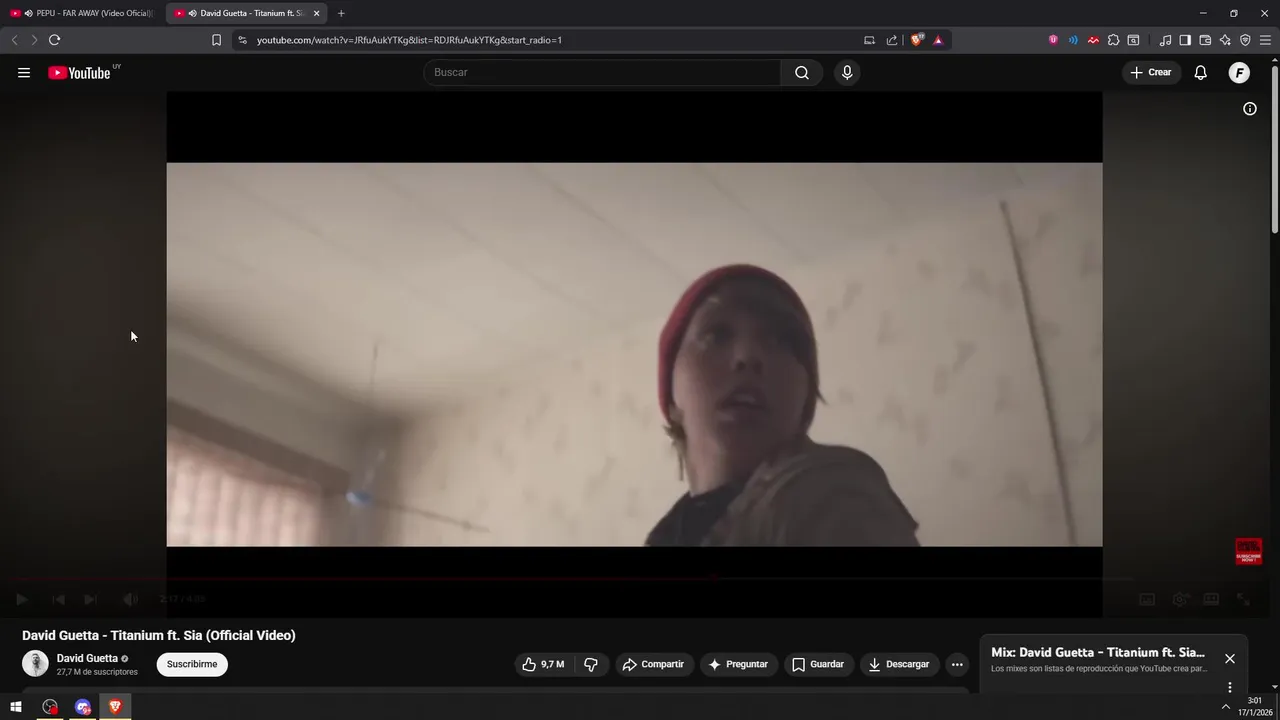Open the account avatar menu

pos(1239,72)
